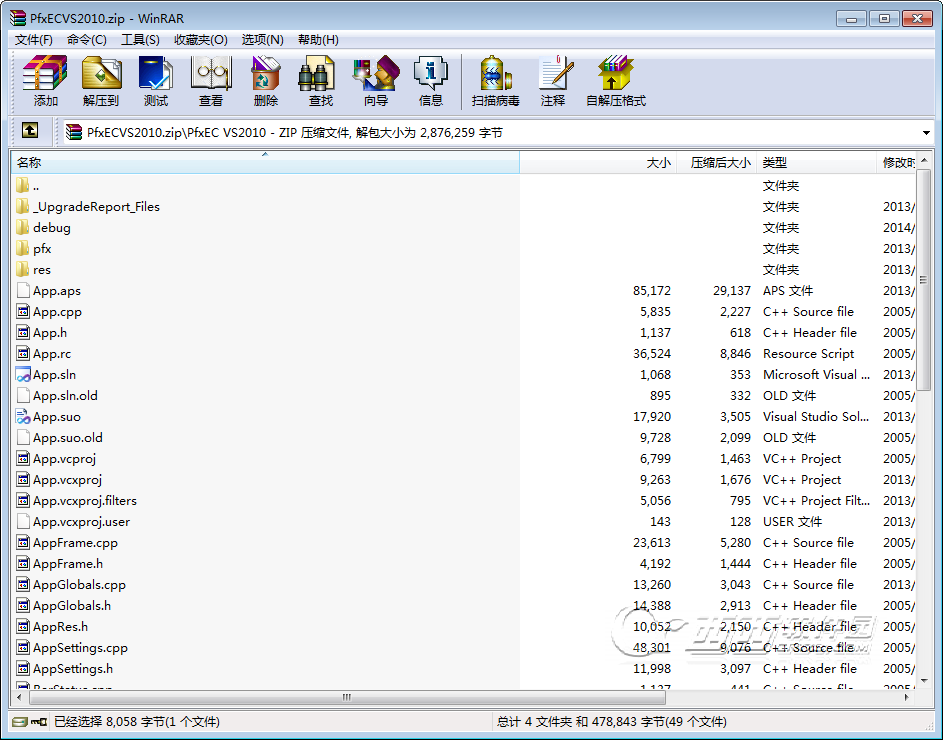943x740 pixels.
Task: Select the App.suo.old file name
Action: point(67,437)
